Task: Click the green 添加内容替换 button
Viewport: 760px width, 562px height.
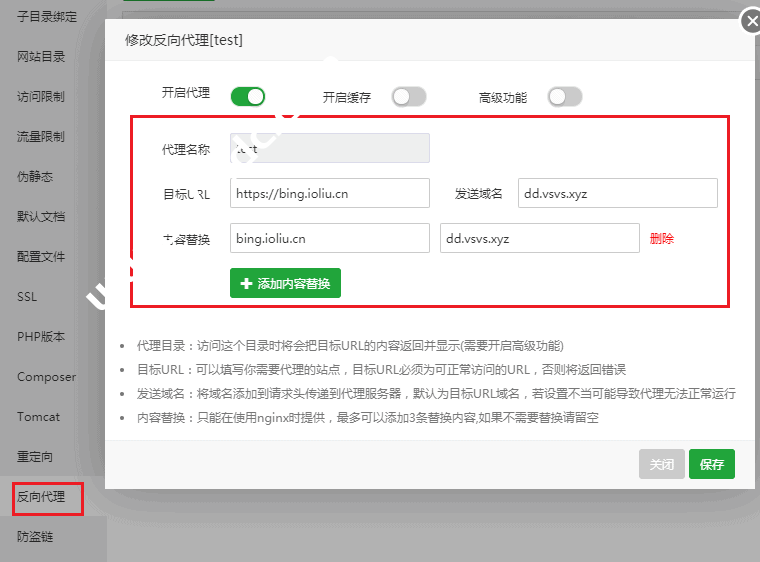Action: (286, 283)
